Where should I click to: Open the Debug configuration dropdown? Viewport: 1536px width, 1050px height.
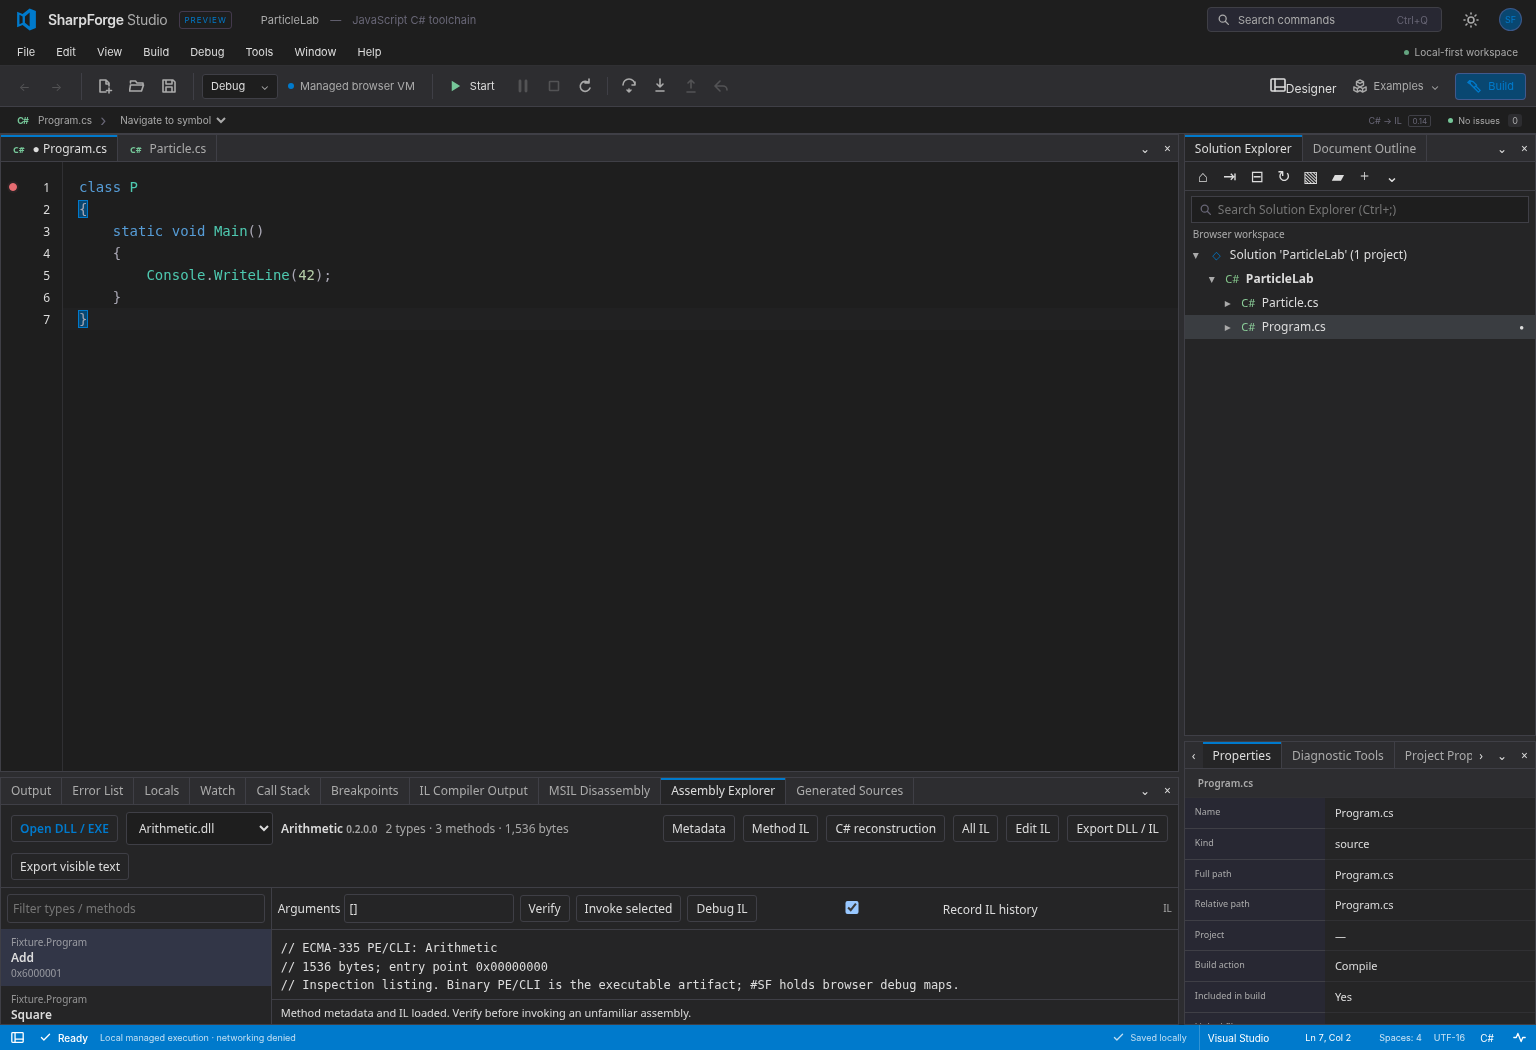[x=240, y=86]
